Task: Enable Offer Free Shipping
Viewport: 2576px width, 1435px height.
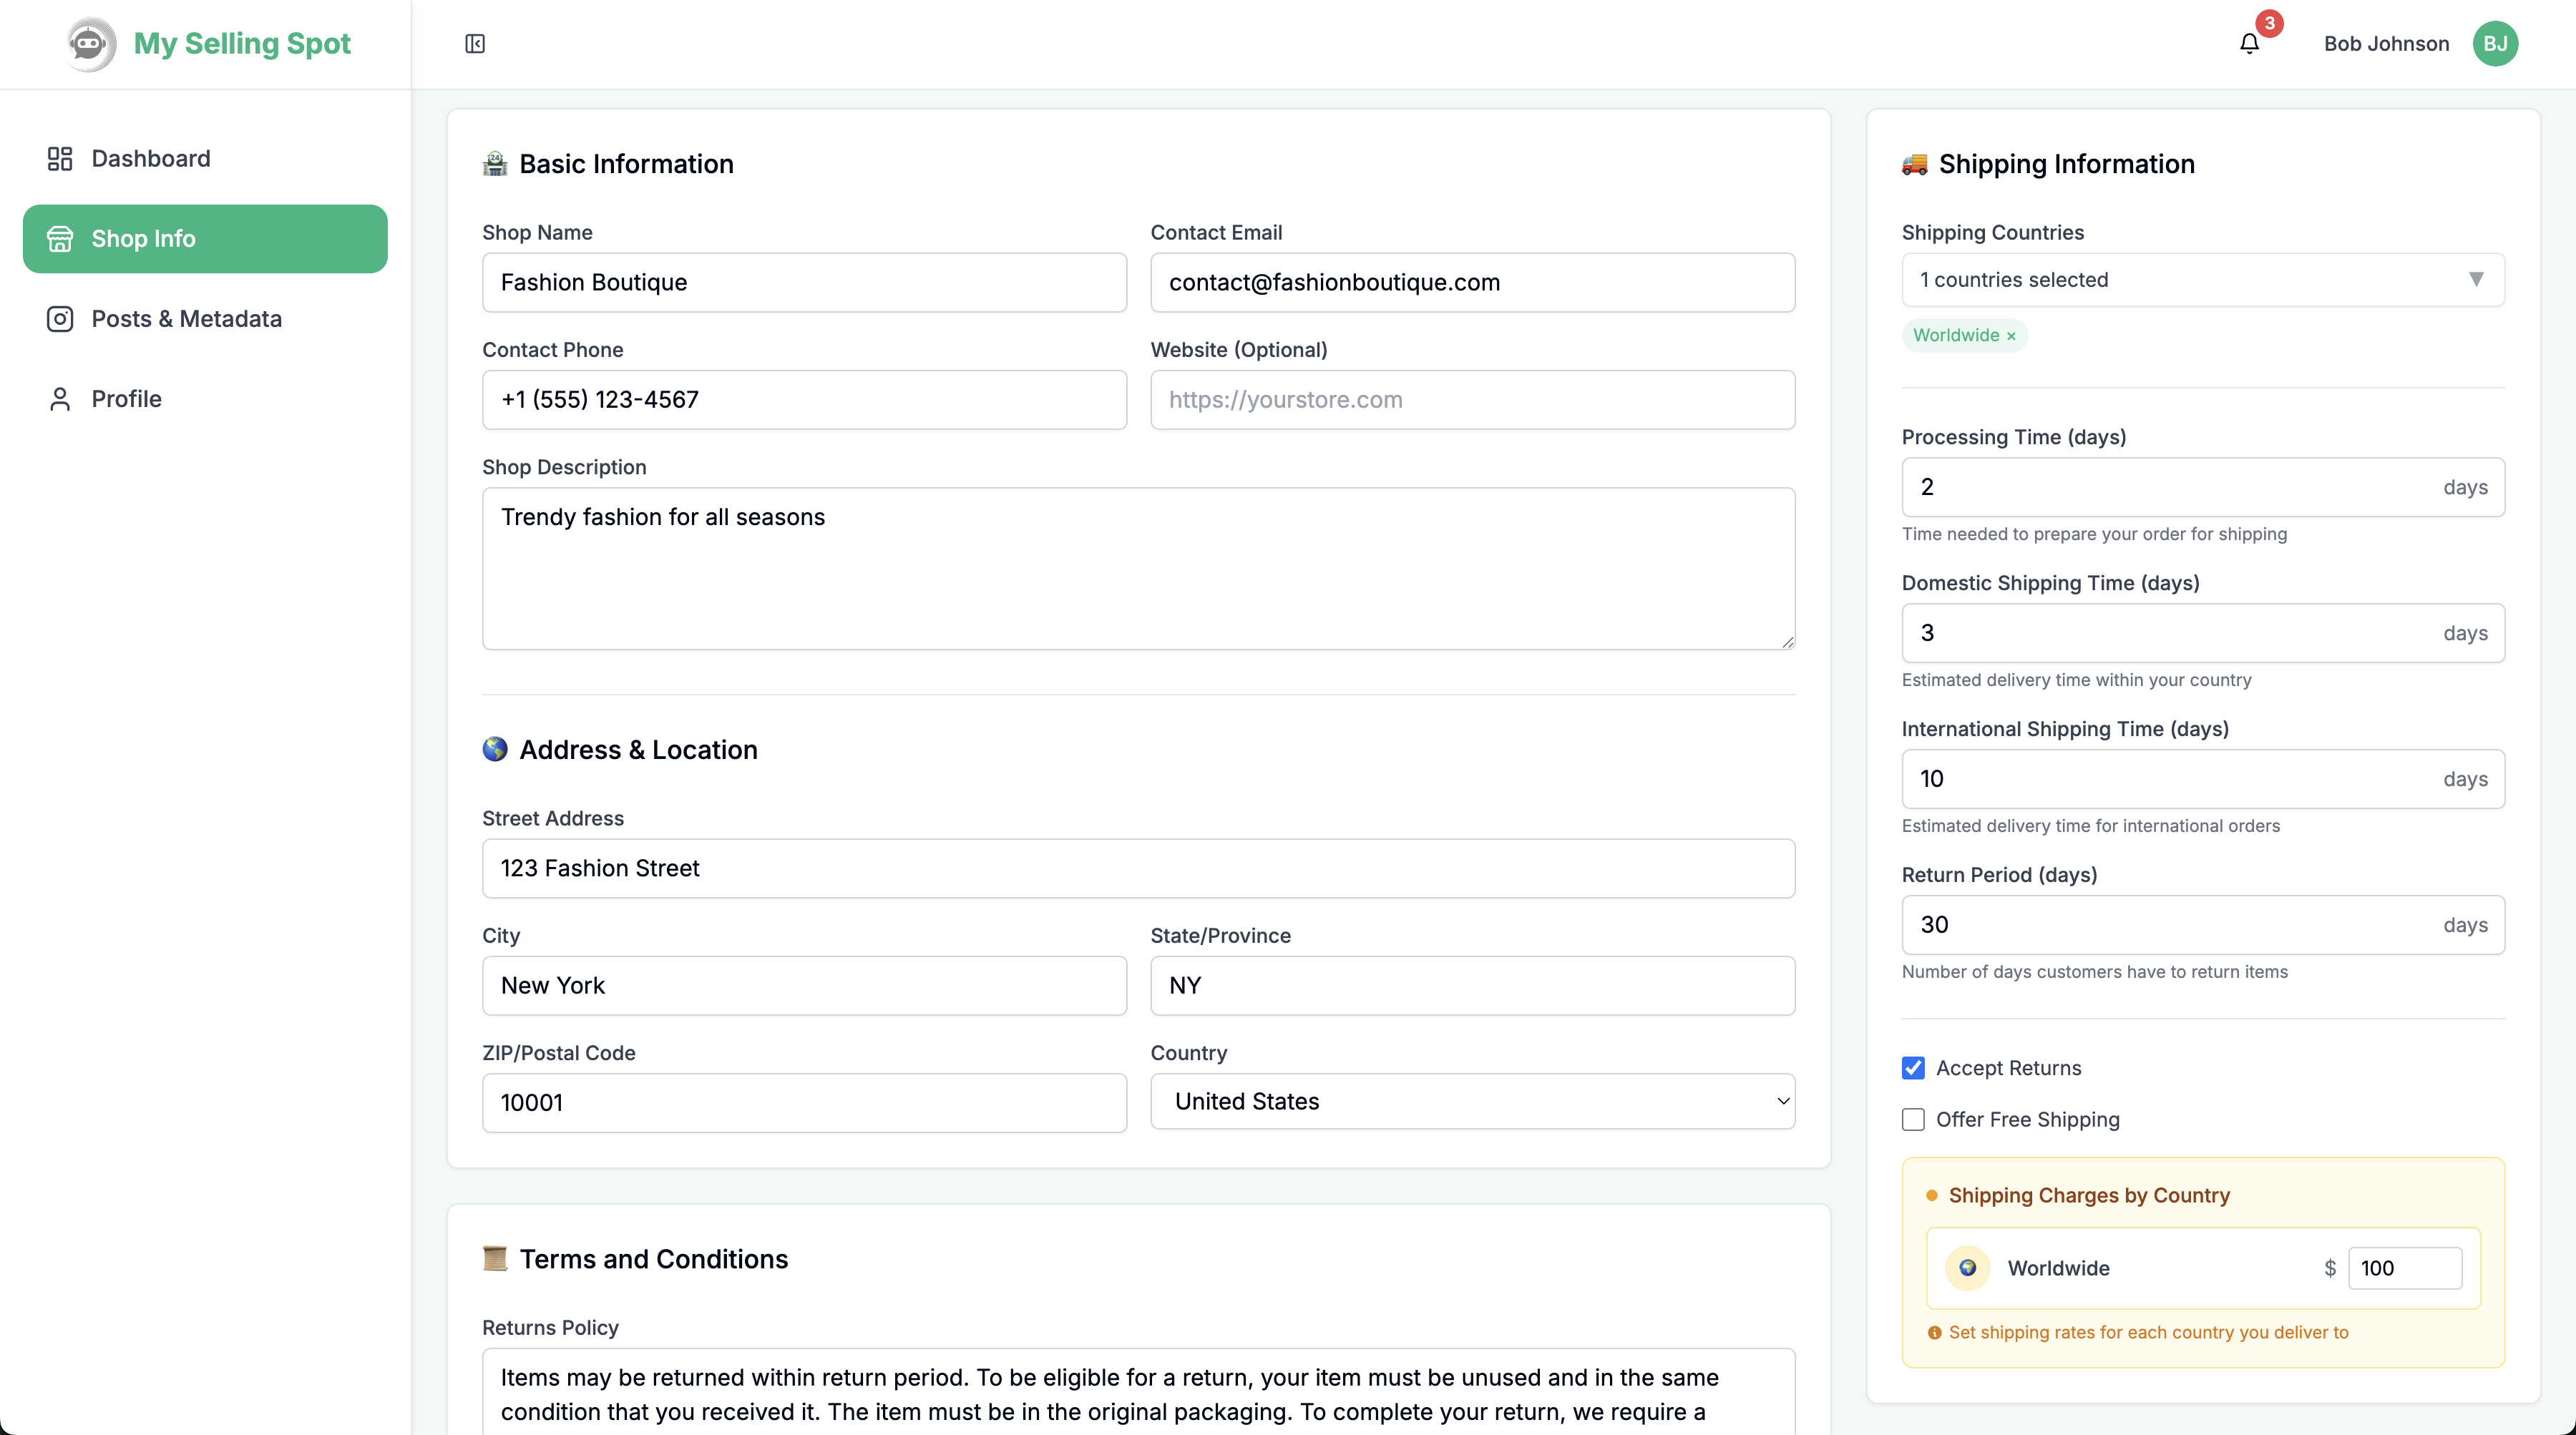Action: tap(1913, 1120)
